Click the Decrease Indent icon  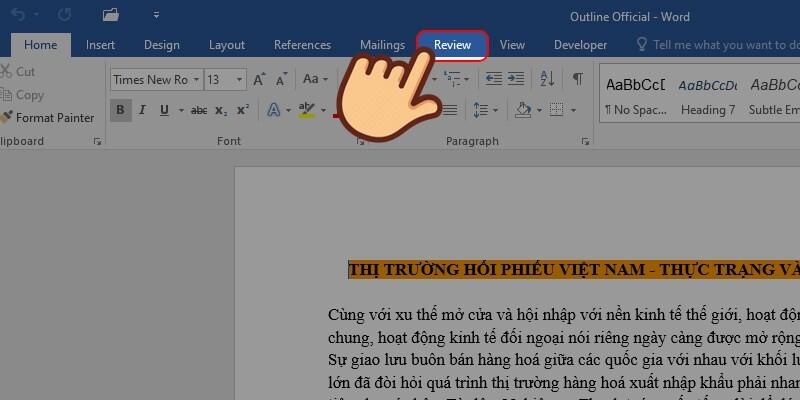(x=493, y=79)
